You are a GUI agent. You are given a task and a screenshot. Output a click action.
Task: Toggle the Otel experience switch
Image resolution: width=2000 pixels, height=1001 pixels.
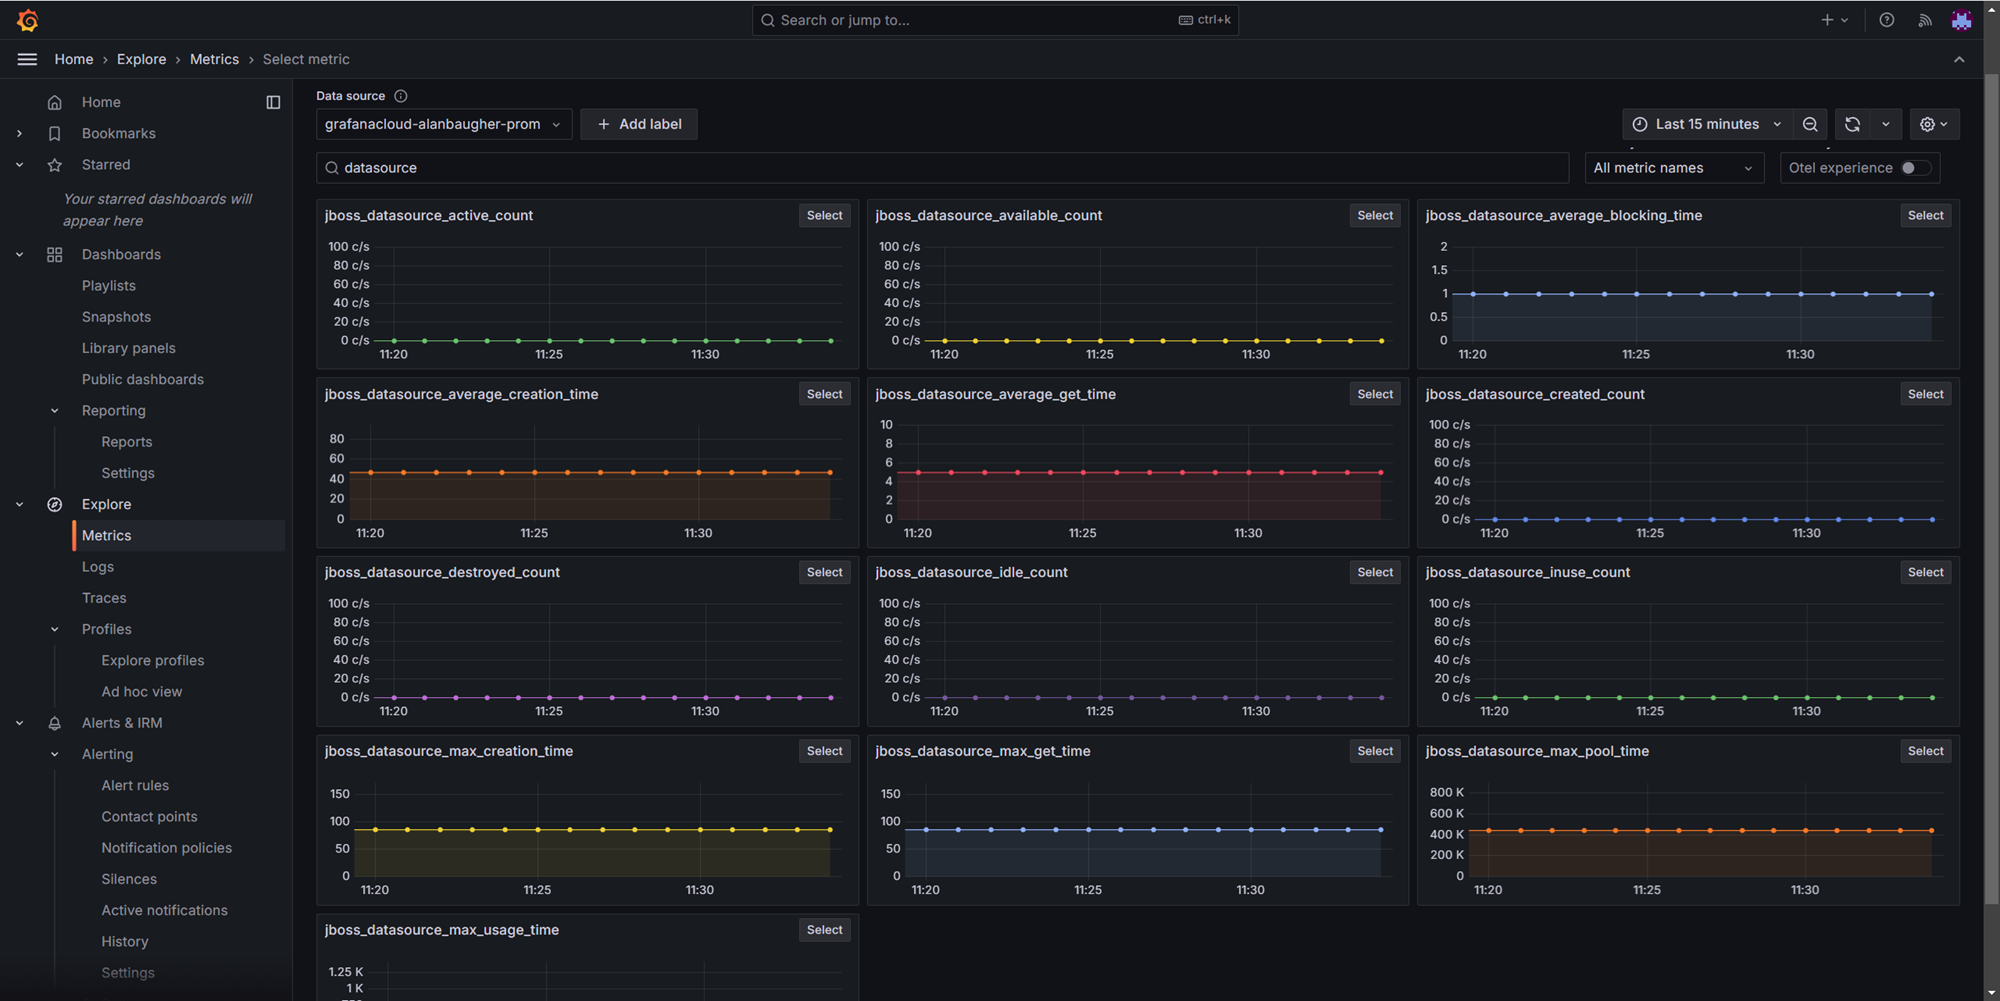(1915, 168)
